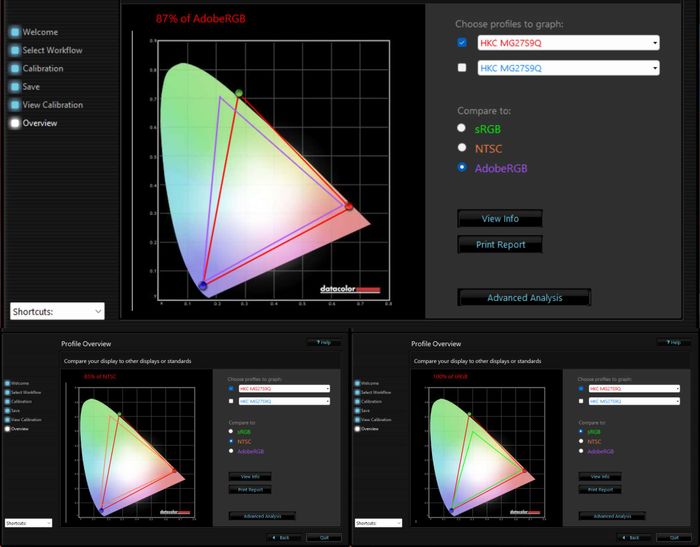Click the Profile Overview title in the NTSC window
This screenshot has height=547, width=700.
(86, 344)
